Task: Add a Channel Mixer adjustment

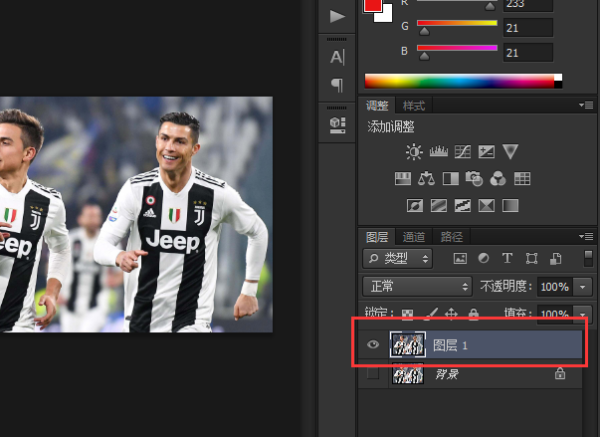Action: coord(498,179)
